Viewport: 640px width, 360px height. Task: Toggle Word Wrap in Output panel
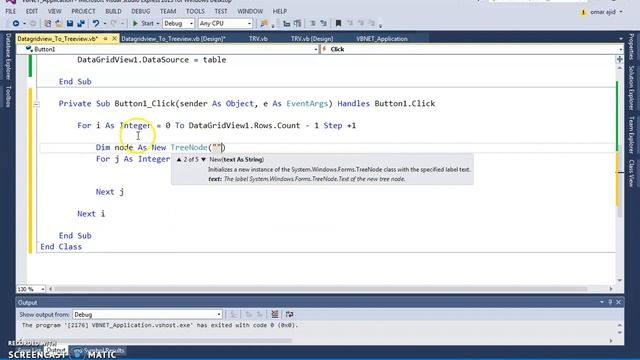(x=289, y=314)
